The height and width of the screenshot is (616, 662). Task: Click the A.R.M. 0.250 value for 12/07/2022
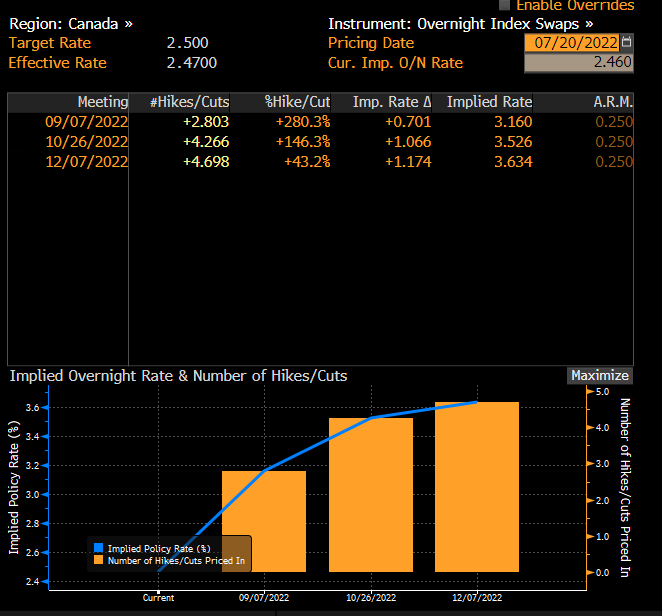tap(614, 162)
